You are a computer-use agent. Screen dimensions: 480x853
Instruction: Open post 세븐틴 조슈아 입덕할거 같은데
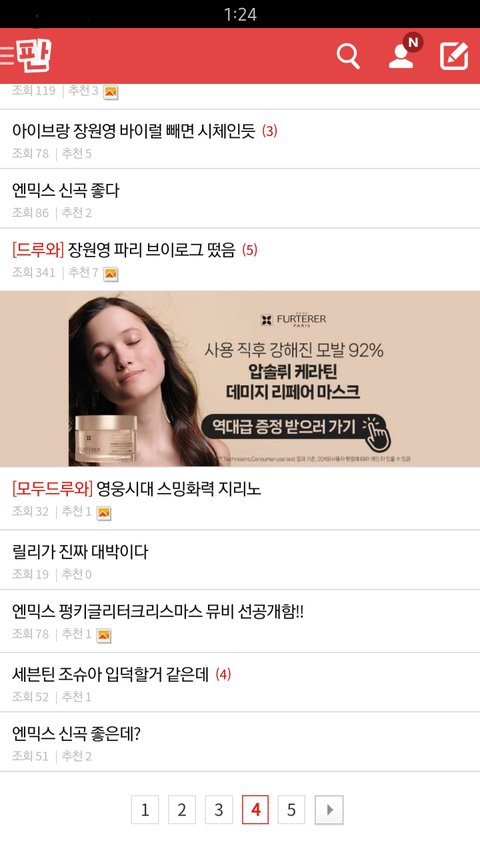tap(240, 683)
